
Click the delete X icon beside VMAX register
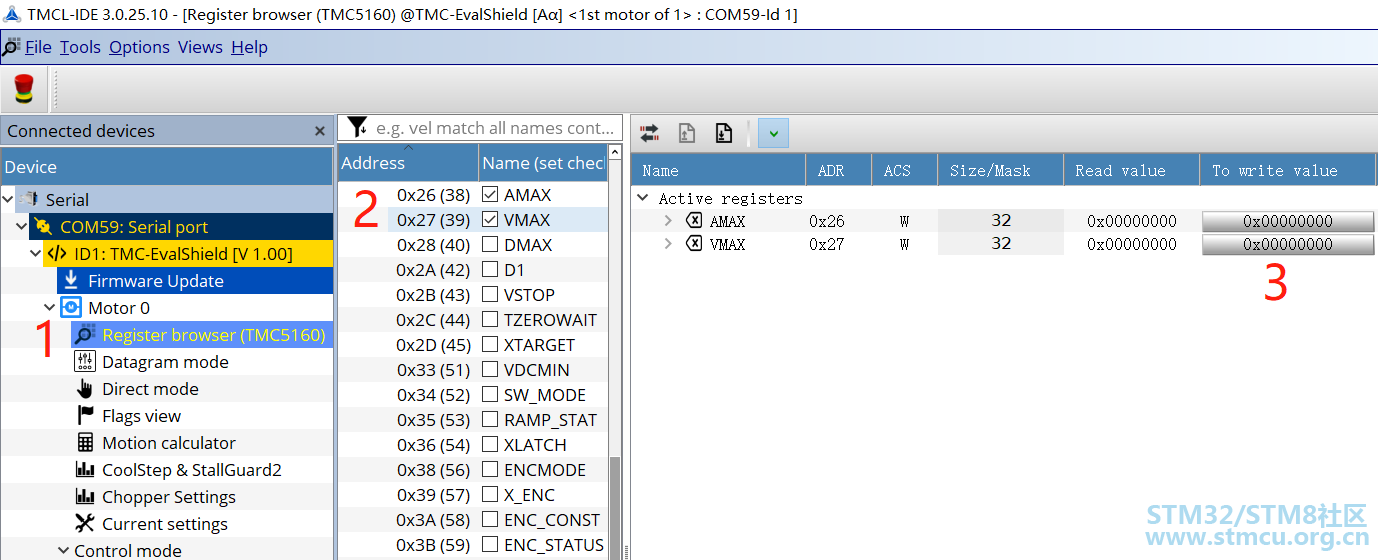[694, 244]
